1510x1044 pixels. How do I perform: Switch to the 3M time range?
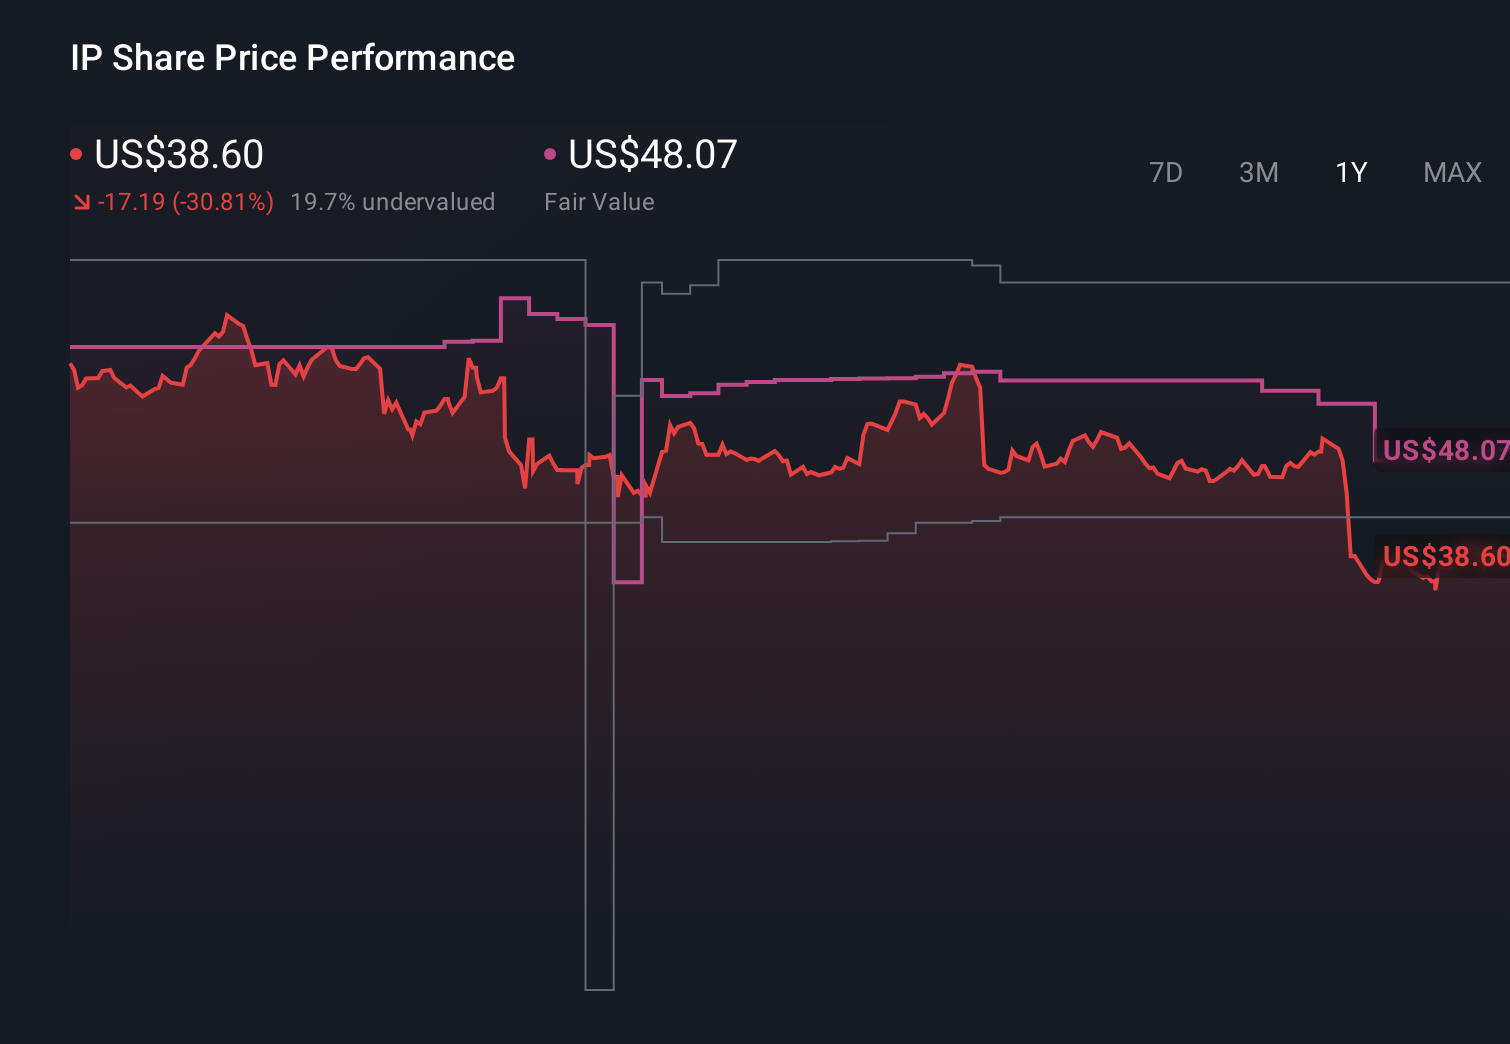(1258, 172)
